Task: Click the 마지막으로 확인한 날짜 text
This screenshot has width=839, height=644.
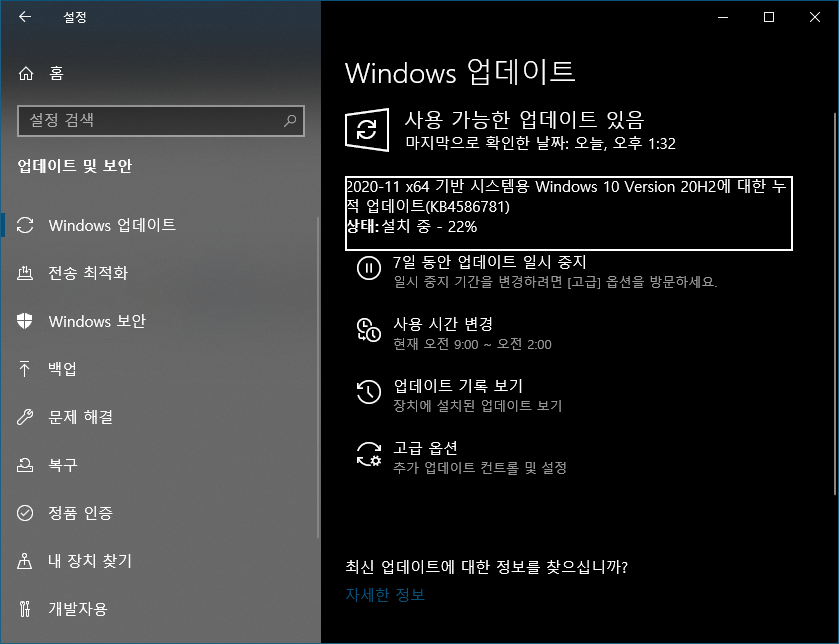Action: (x=540, y=143)
